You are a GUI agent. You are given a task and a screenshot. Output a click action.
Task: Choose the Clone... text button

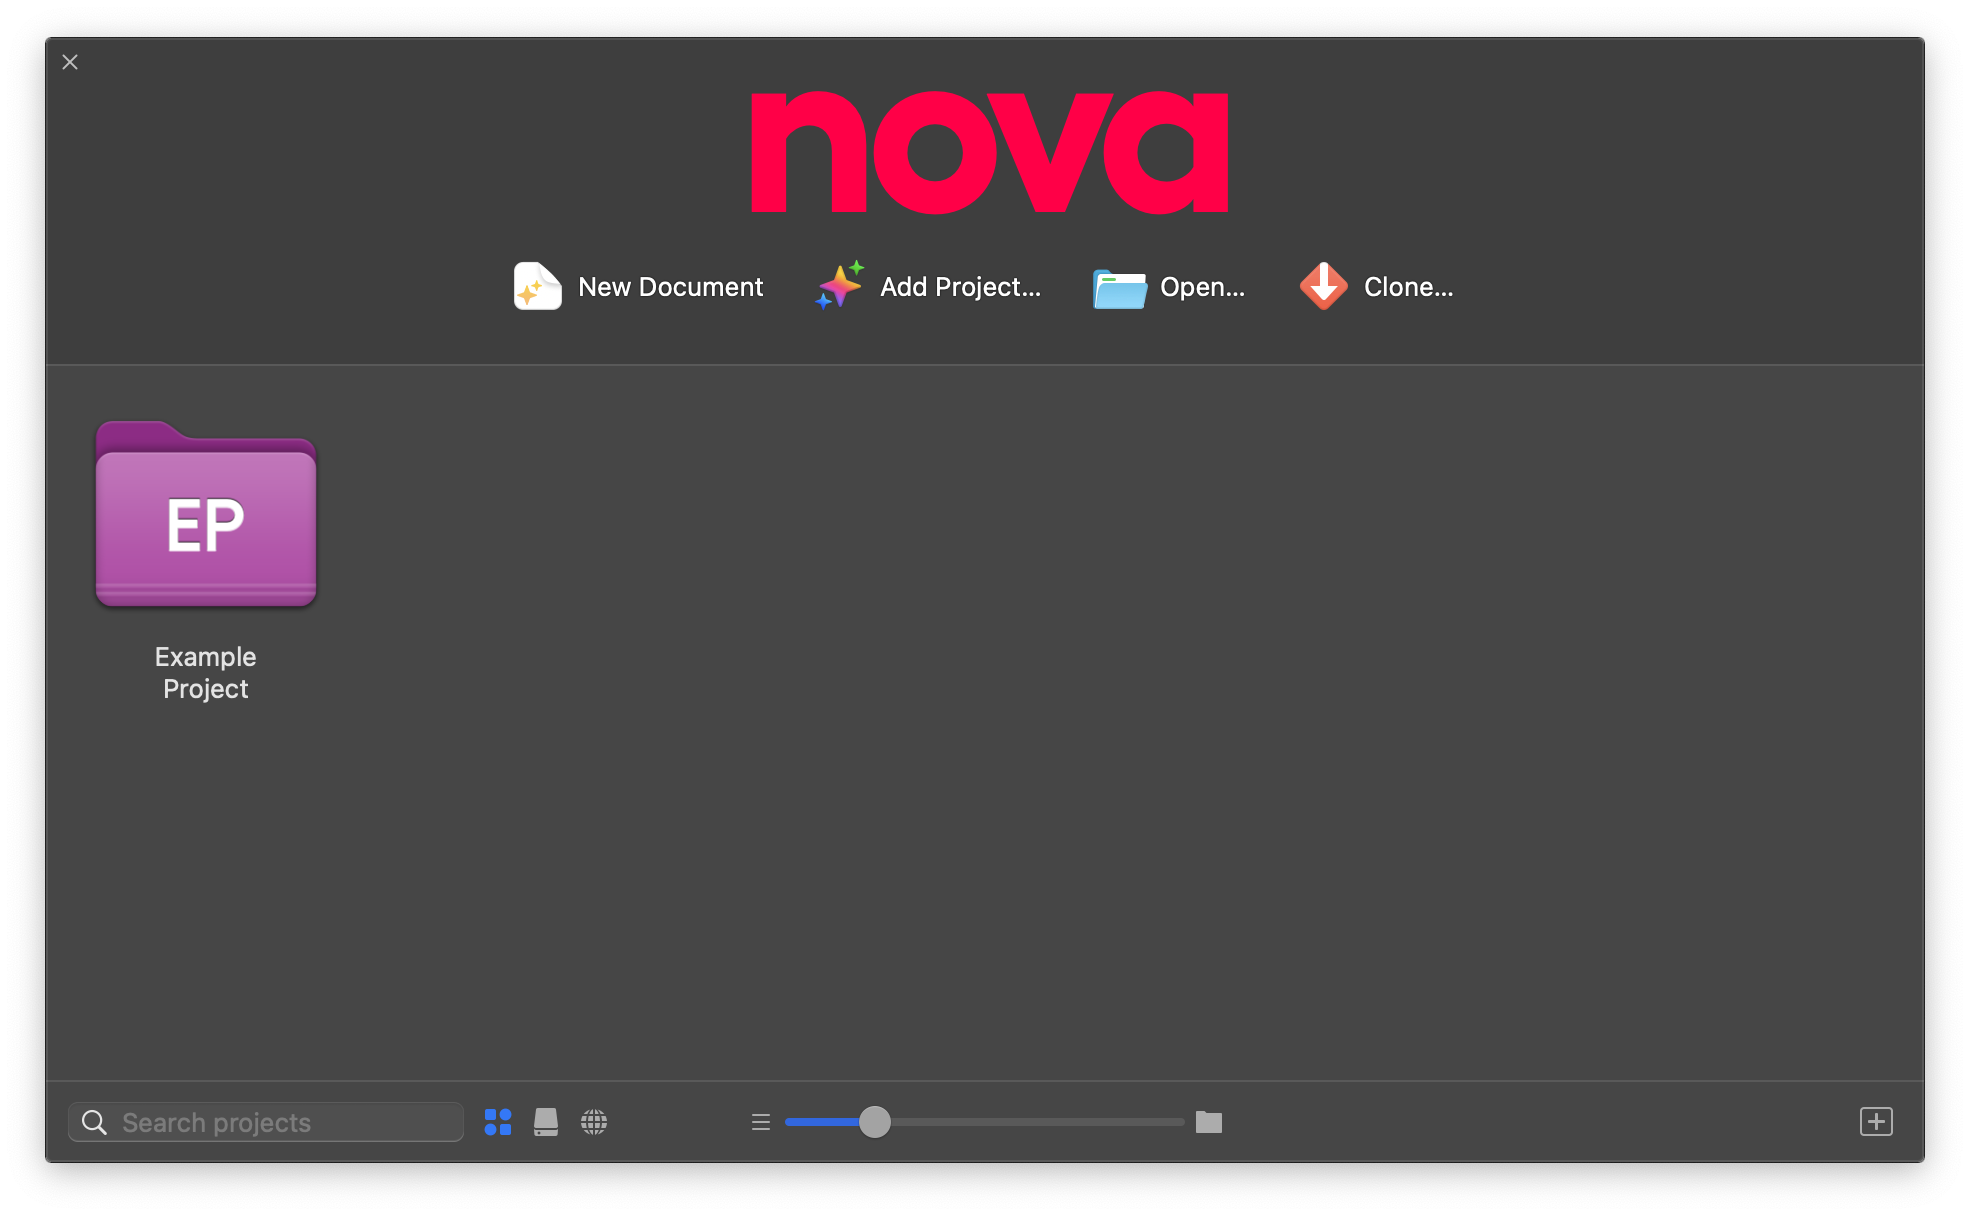click(x=1408, y=287)
